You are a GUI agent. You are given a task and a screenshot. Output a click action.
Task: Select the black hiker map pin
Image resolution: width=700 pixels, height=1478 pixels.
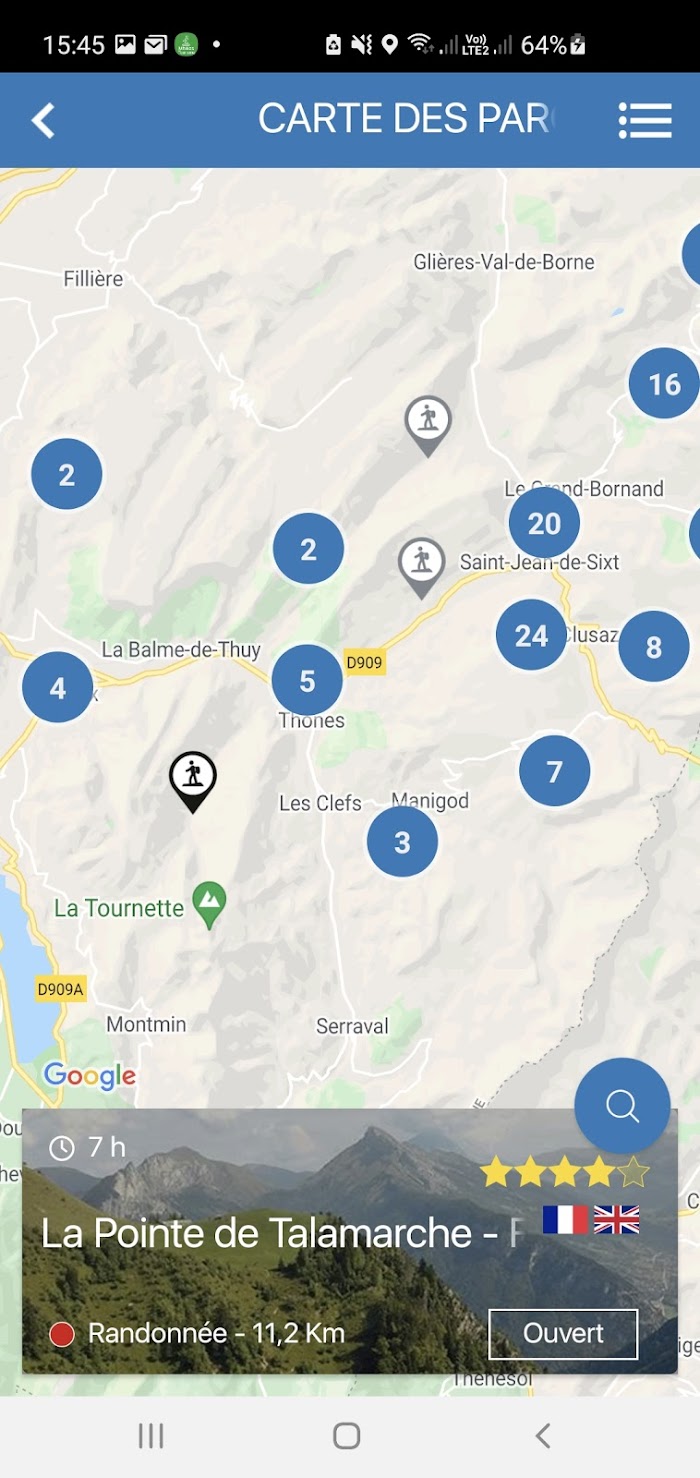point(193,781)
